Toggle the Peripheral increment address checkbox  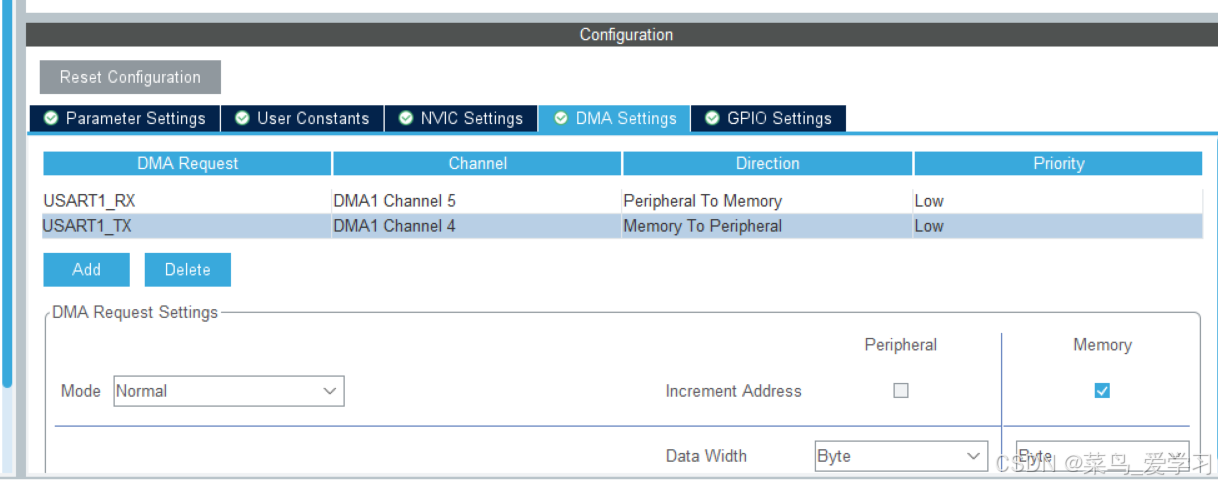tap(901, 391)
